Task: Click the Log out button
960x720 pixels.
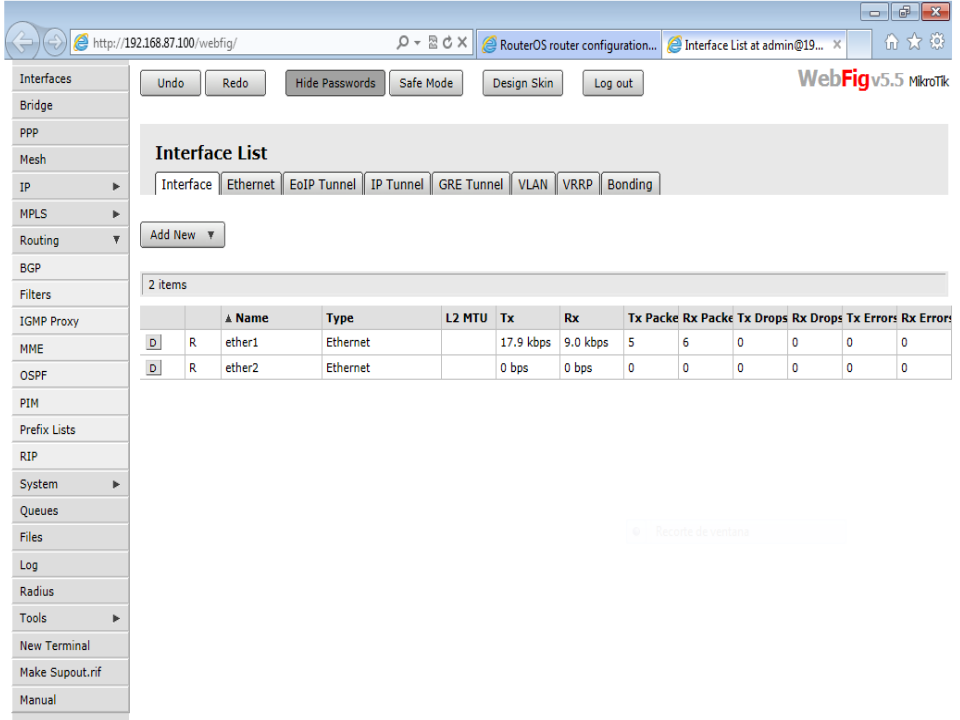Action: tap(613, 84)
